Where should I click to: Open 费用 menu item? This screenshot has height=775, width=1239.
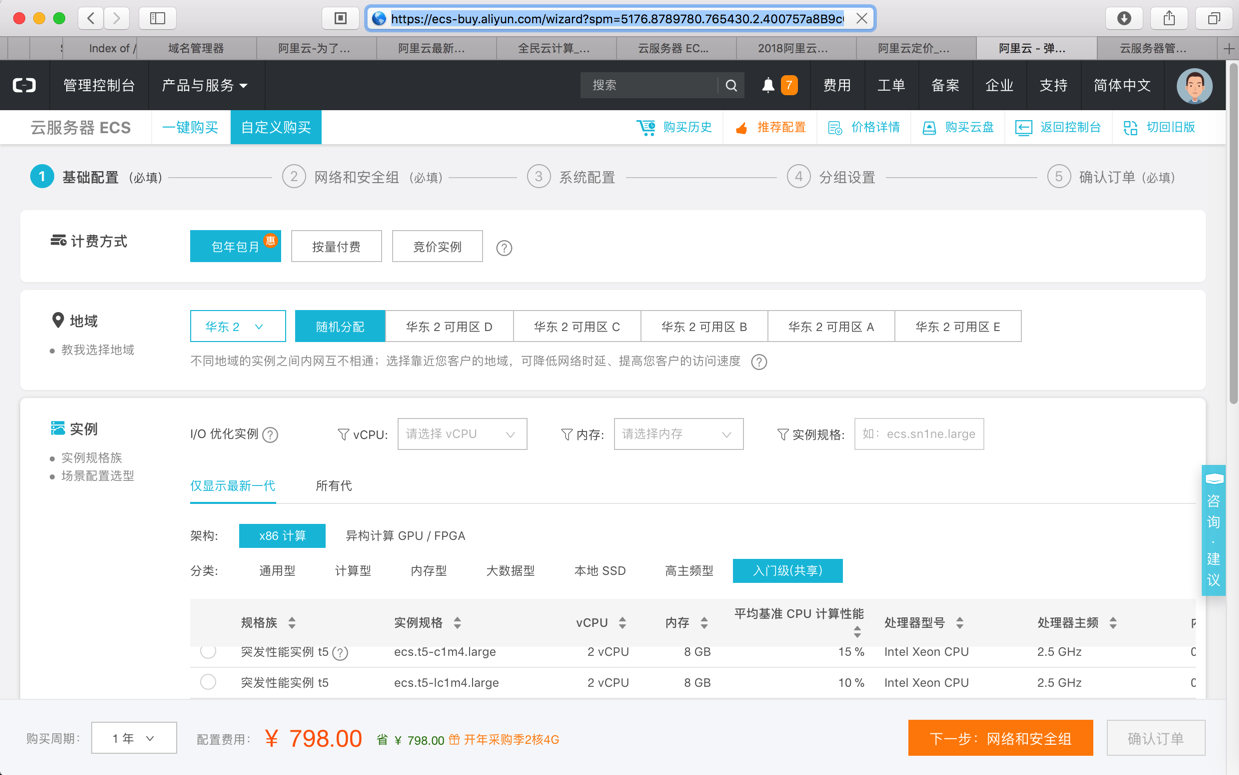pos(837,86)
